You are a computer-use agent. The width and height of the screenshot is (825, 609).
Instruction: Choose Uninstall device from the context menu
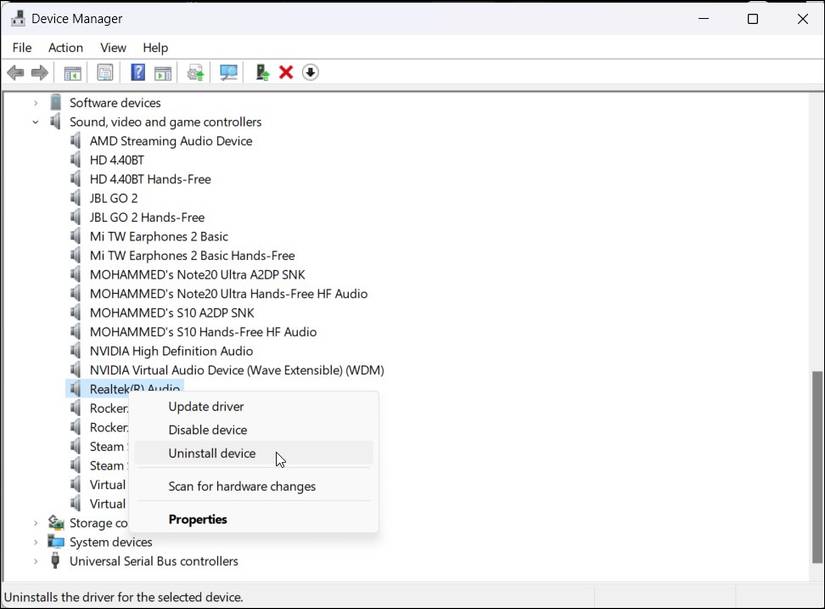coord(211,453)
